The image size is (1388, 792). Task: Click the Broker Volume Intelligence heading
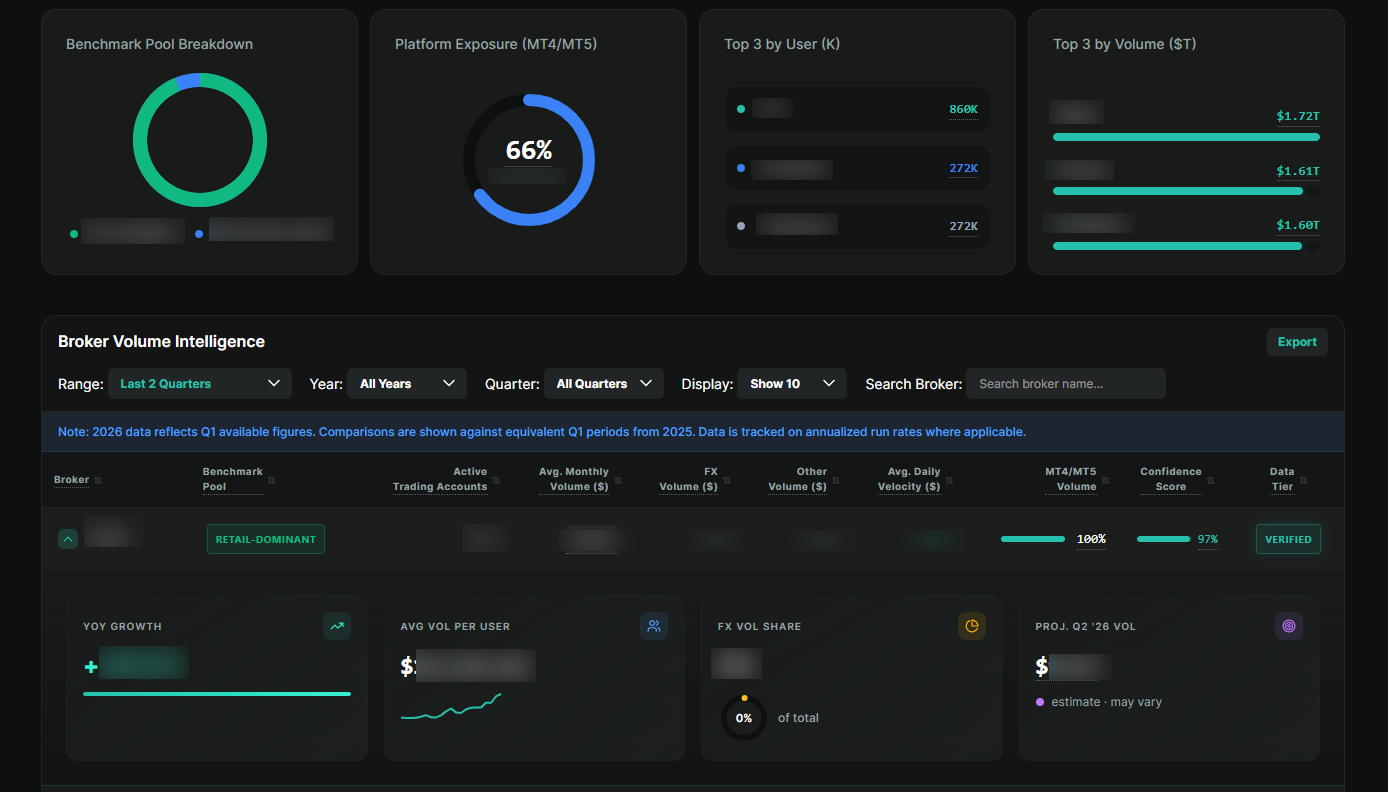click(161, 341)
